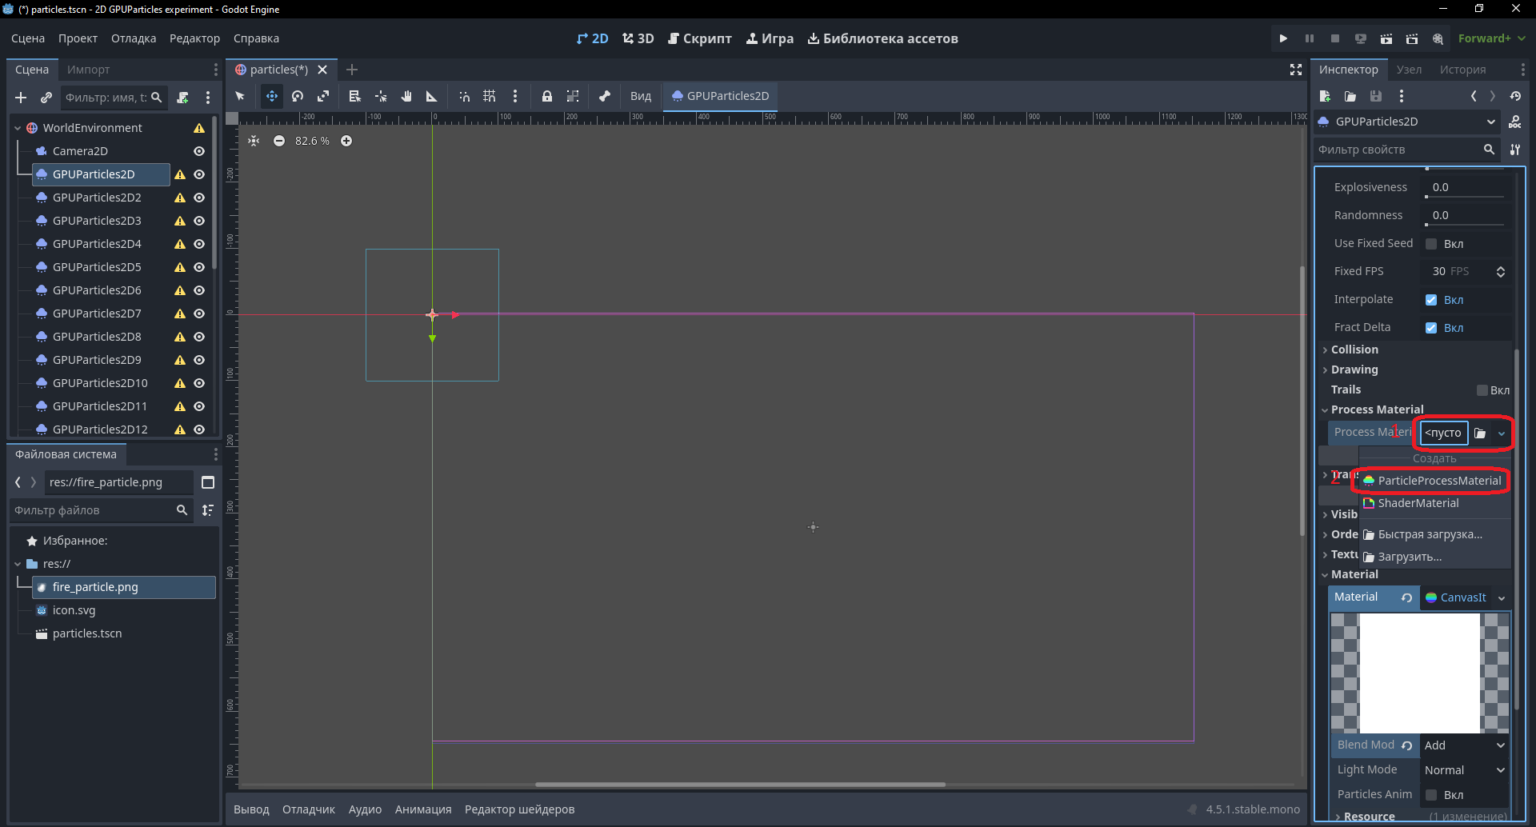
Task: Open the Проект menu
Action: pyautogui.click(x=78, y=38)
